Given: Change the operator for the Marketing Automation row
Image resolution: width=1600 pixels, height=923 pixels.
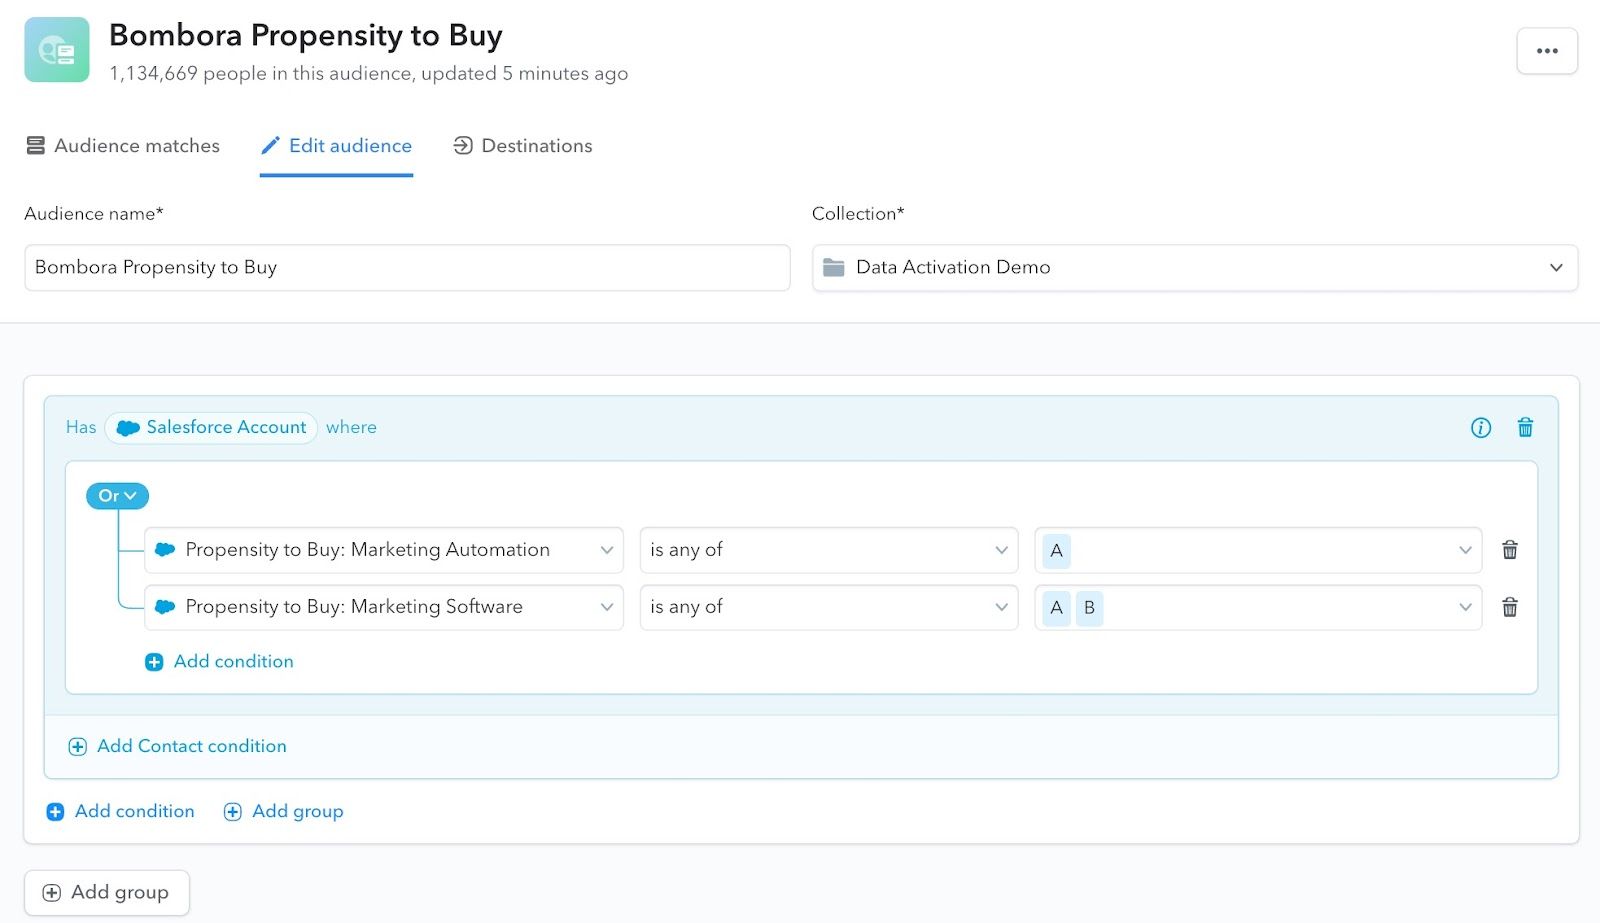Looking at the screenshot, I should [x=829, y=550].
